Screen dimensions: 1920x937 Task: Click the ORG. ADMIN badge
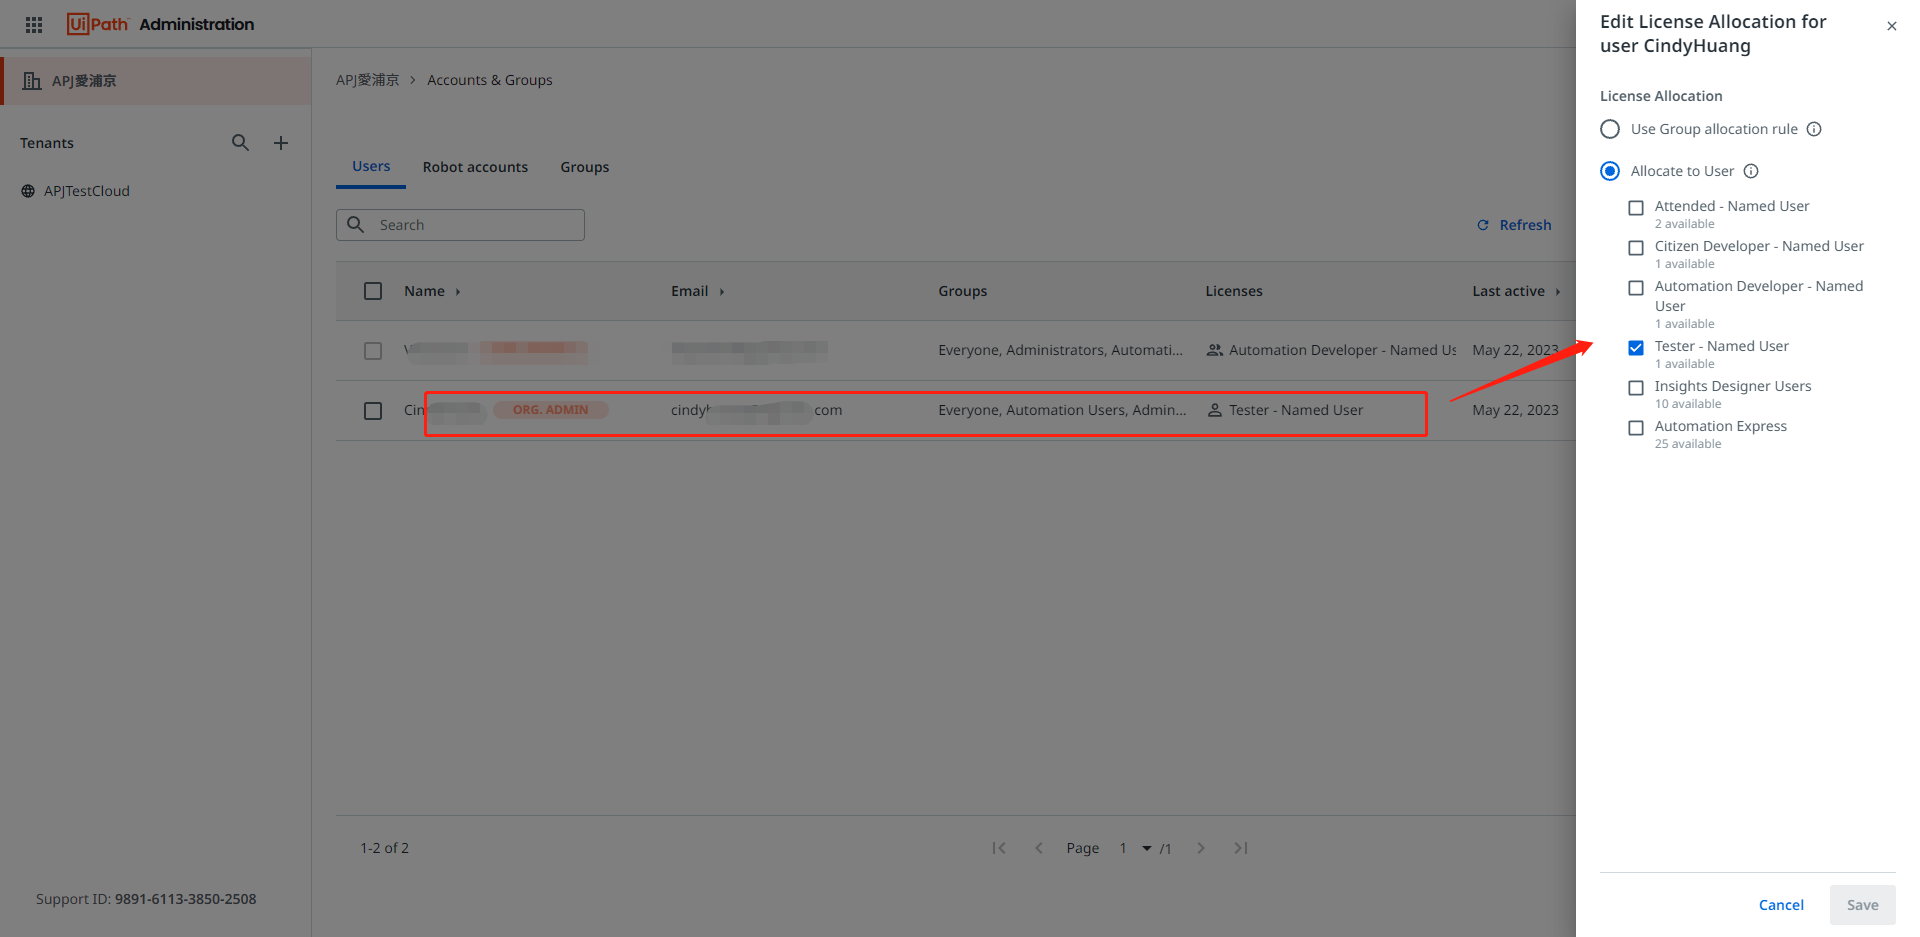click(550, 410)
